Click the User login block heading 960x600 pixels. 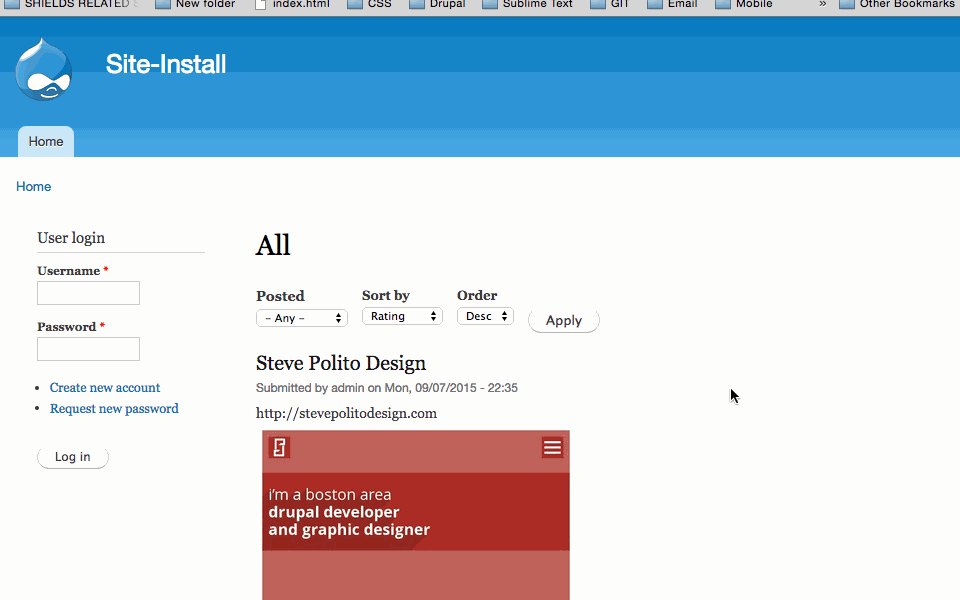pyautogui.click(x=71, y=238)
